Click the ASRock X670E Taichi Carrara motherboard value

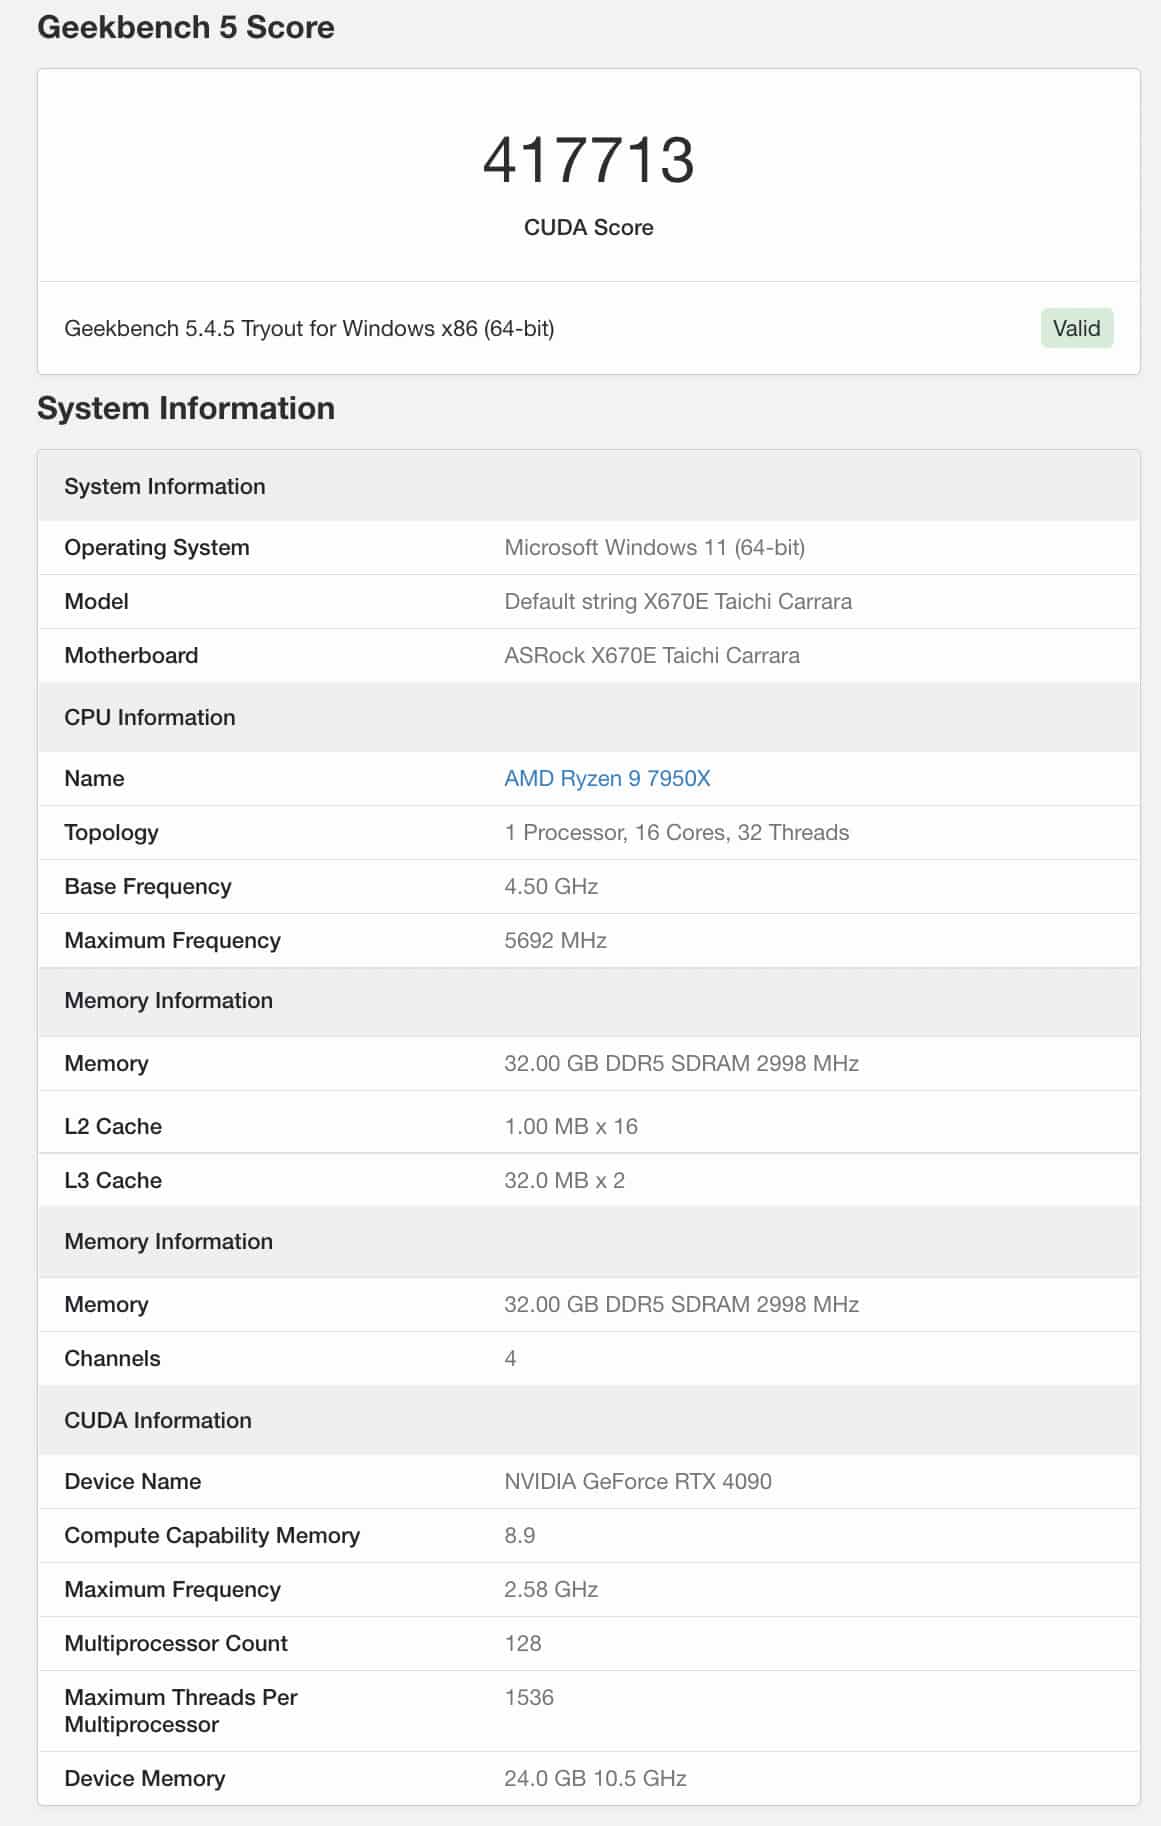pyautogui.click(x=651, y=655)
